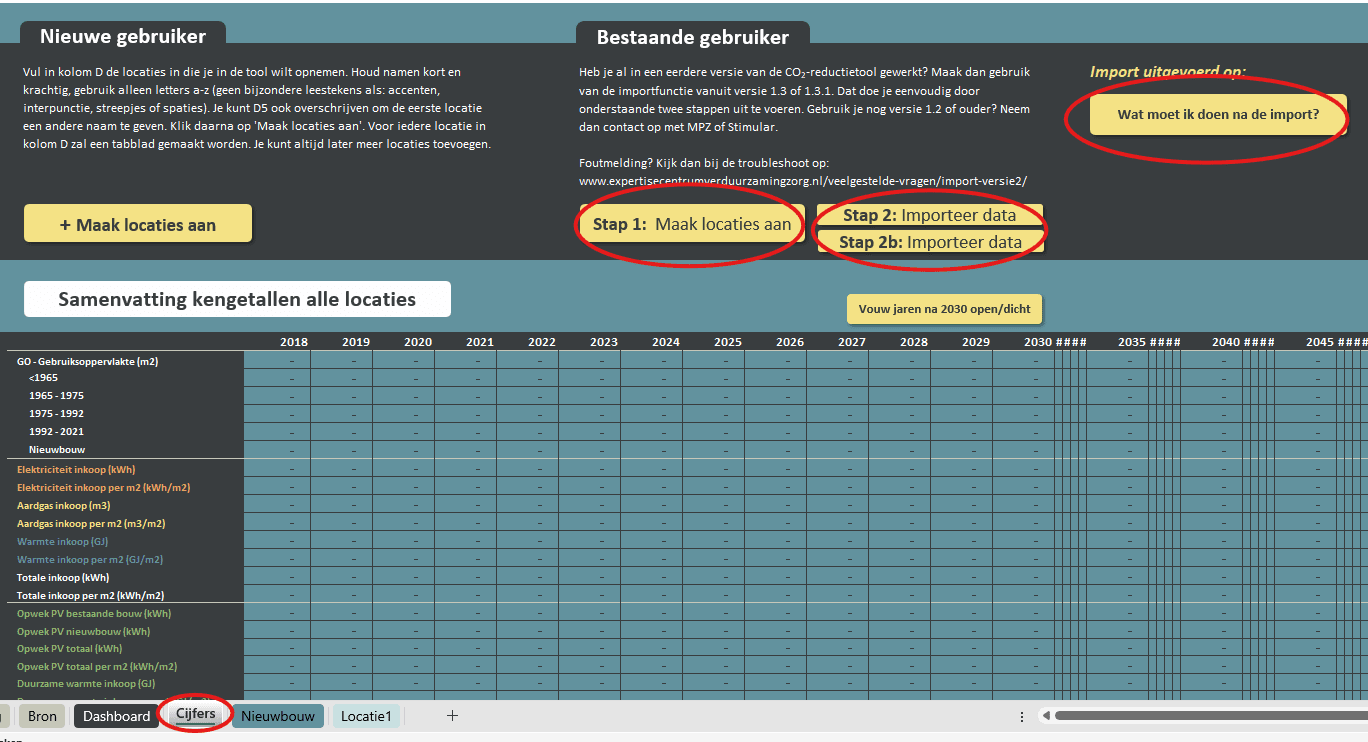The height and width of the screenshot is (742, 1368).
Task: Select 'Elektriciteit inkoop per m2 (kWh/m2)' row label
Action: pyautogui.click(x=103, y=488)
